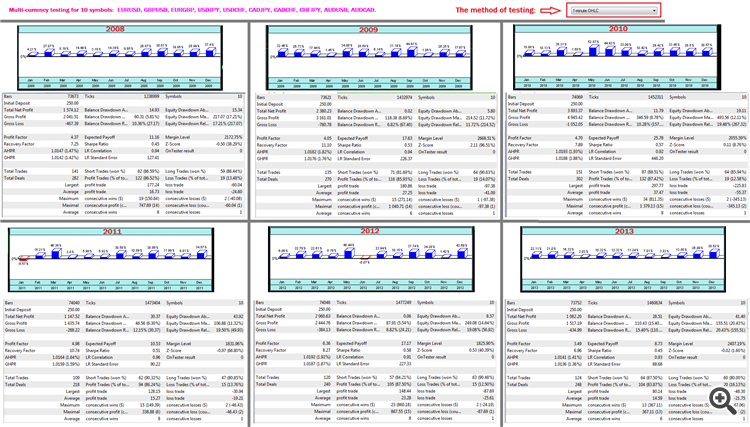Open the 2008 monthly profit chart
Viewport: 750px width, 427px height.
[x=120, y=58]
